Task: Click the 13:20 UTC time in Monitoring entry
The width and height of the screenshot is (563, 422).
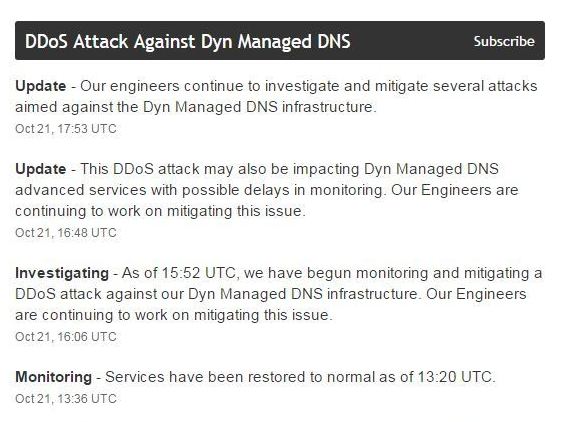Action: (456, 377)
